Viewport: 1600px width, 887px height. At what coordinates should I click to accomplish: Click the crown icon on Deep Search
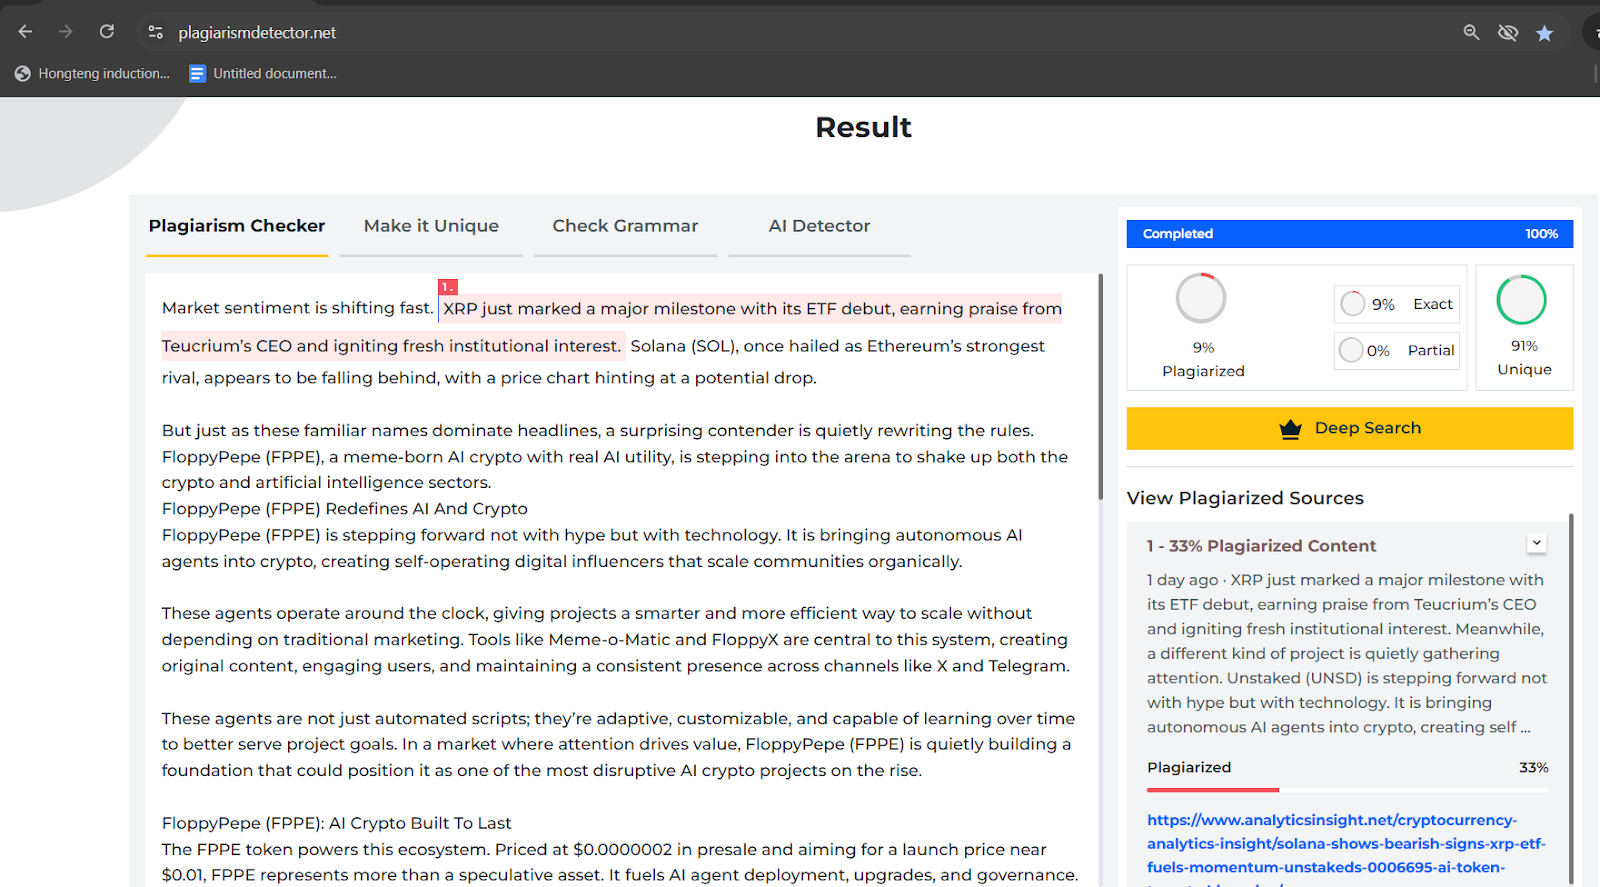coord(1290,429)
